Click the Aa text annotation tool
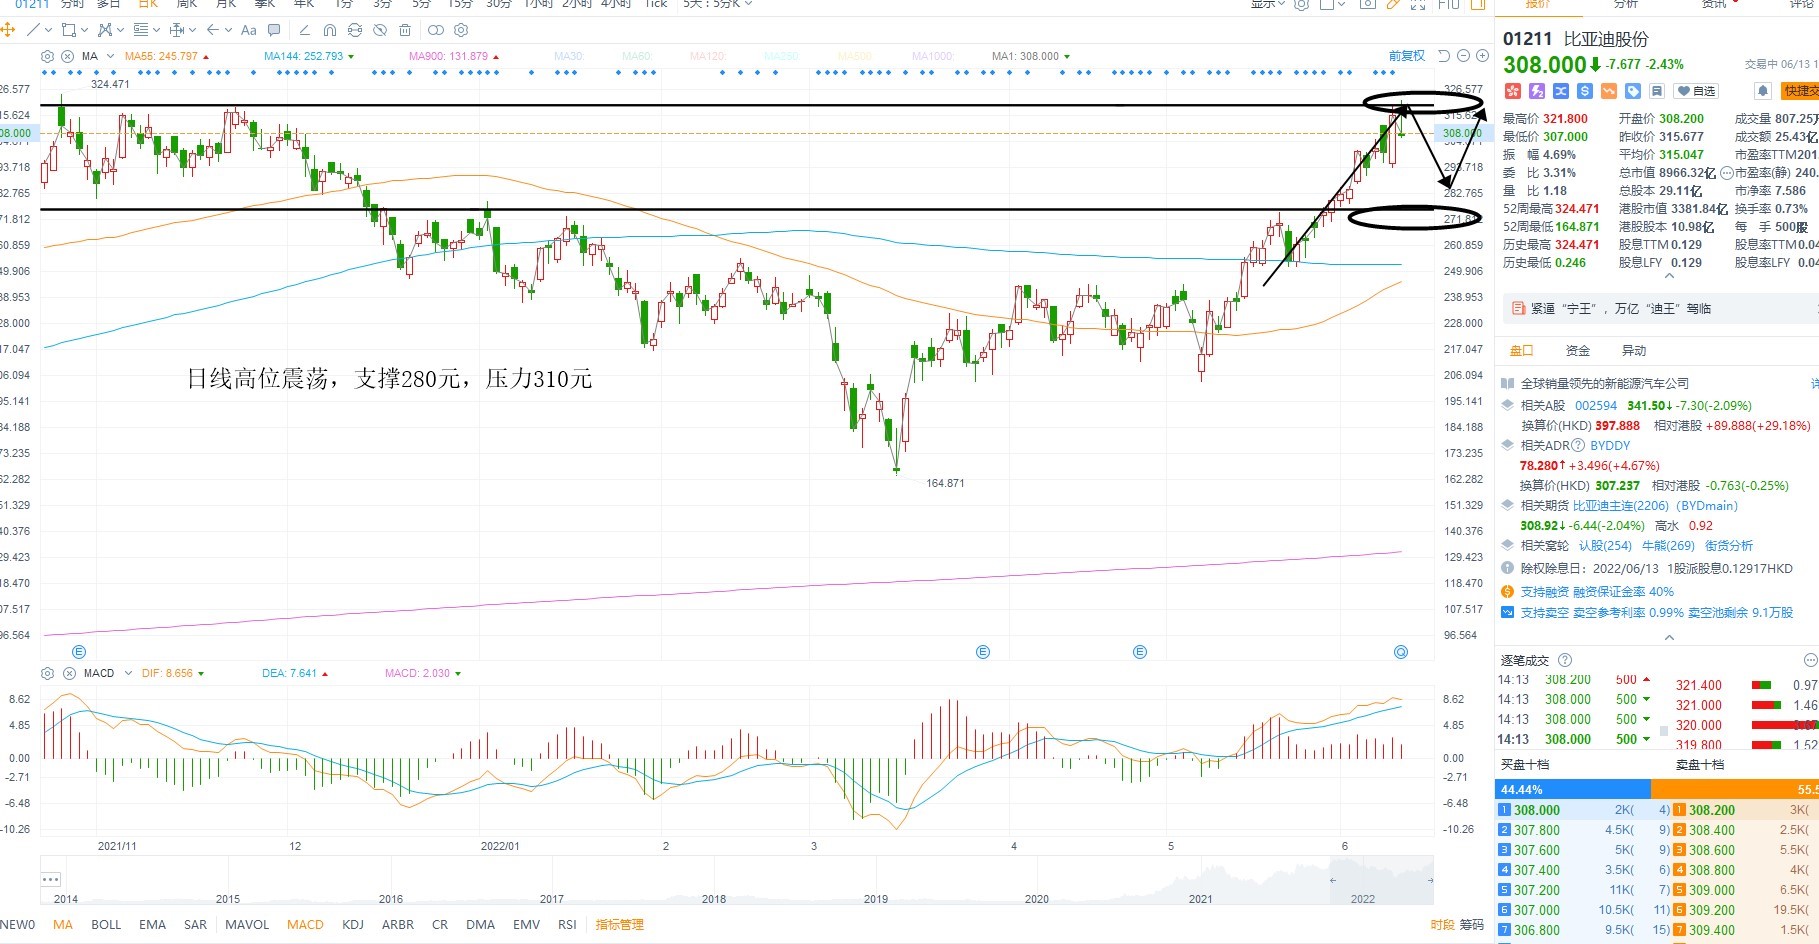 point(249,30)
